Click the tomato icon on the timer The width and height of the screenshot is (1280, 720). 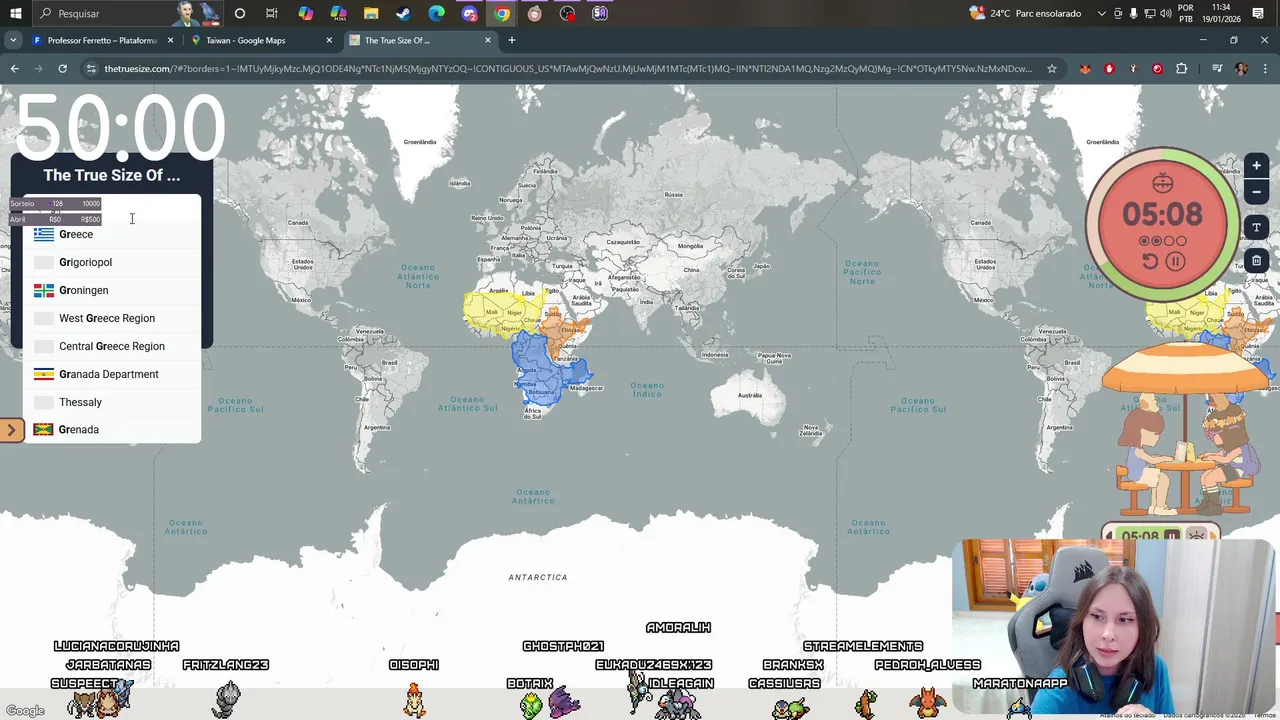(x=1162, y=183)
